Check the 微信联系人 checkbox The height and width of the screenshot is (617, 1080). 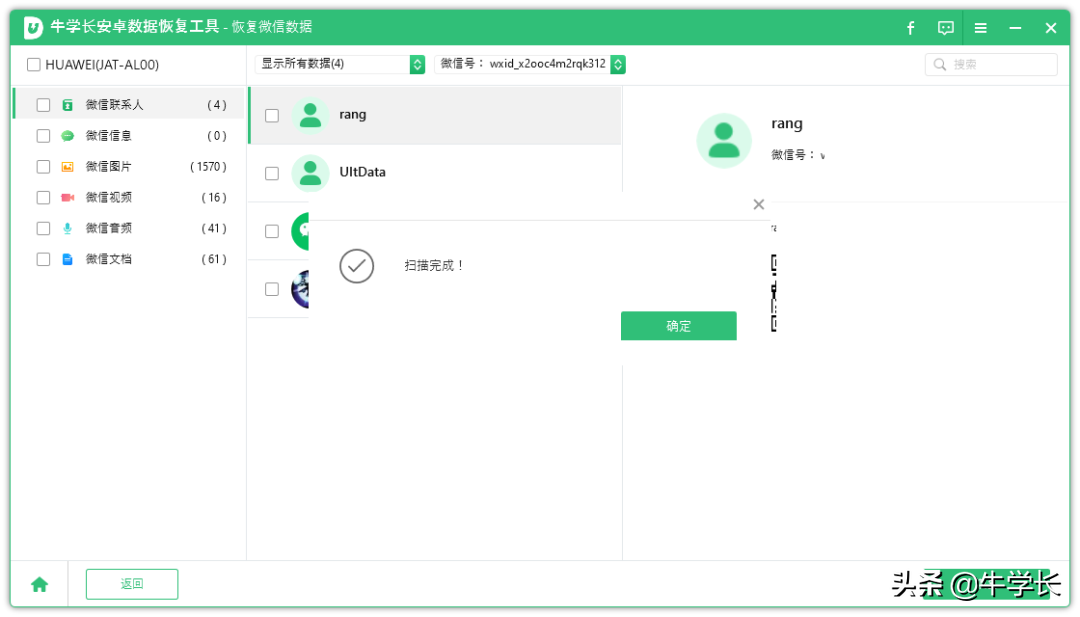click(43, 105)
